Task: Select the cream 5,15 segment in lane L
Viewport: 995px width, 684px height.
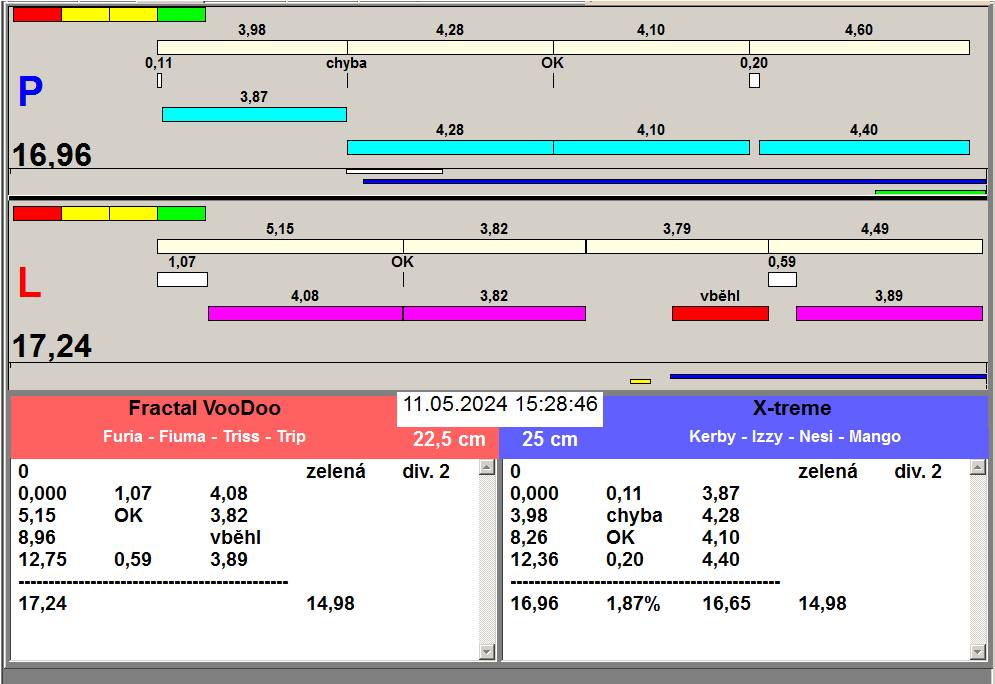Action: (x=280, y=246)
